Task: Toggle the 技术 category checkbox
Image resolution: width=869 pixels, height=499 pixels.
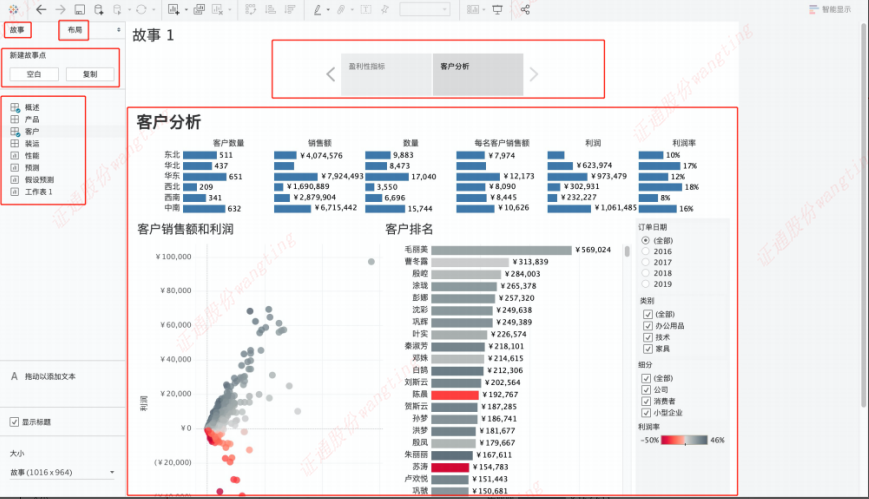Action: point(647,337)
